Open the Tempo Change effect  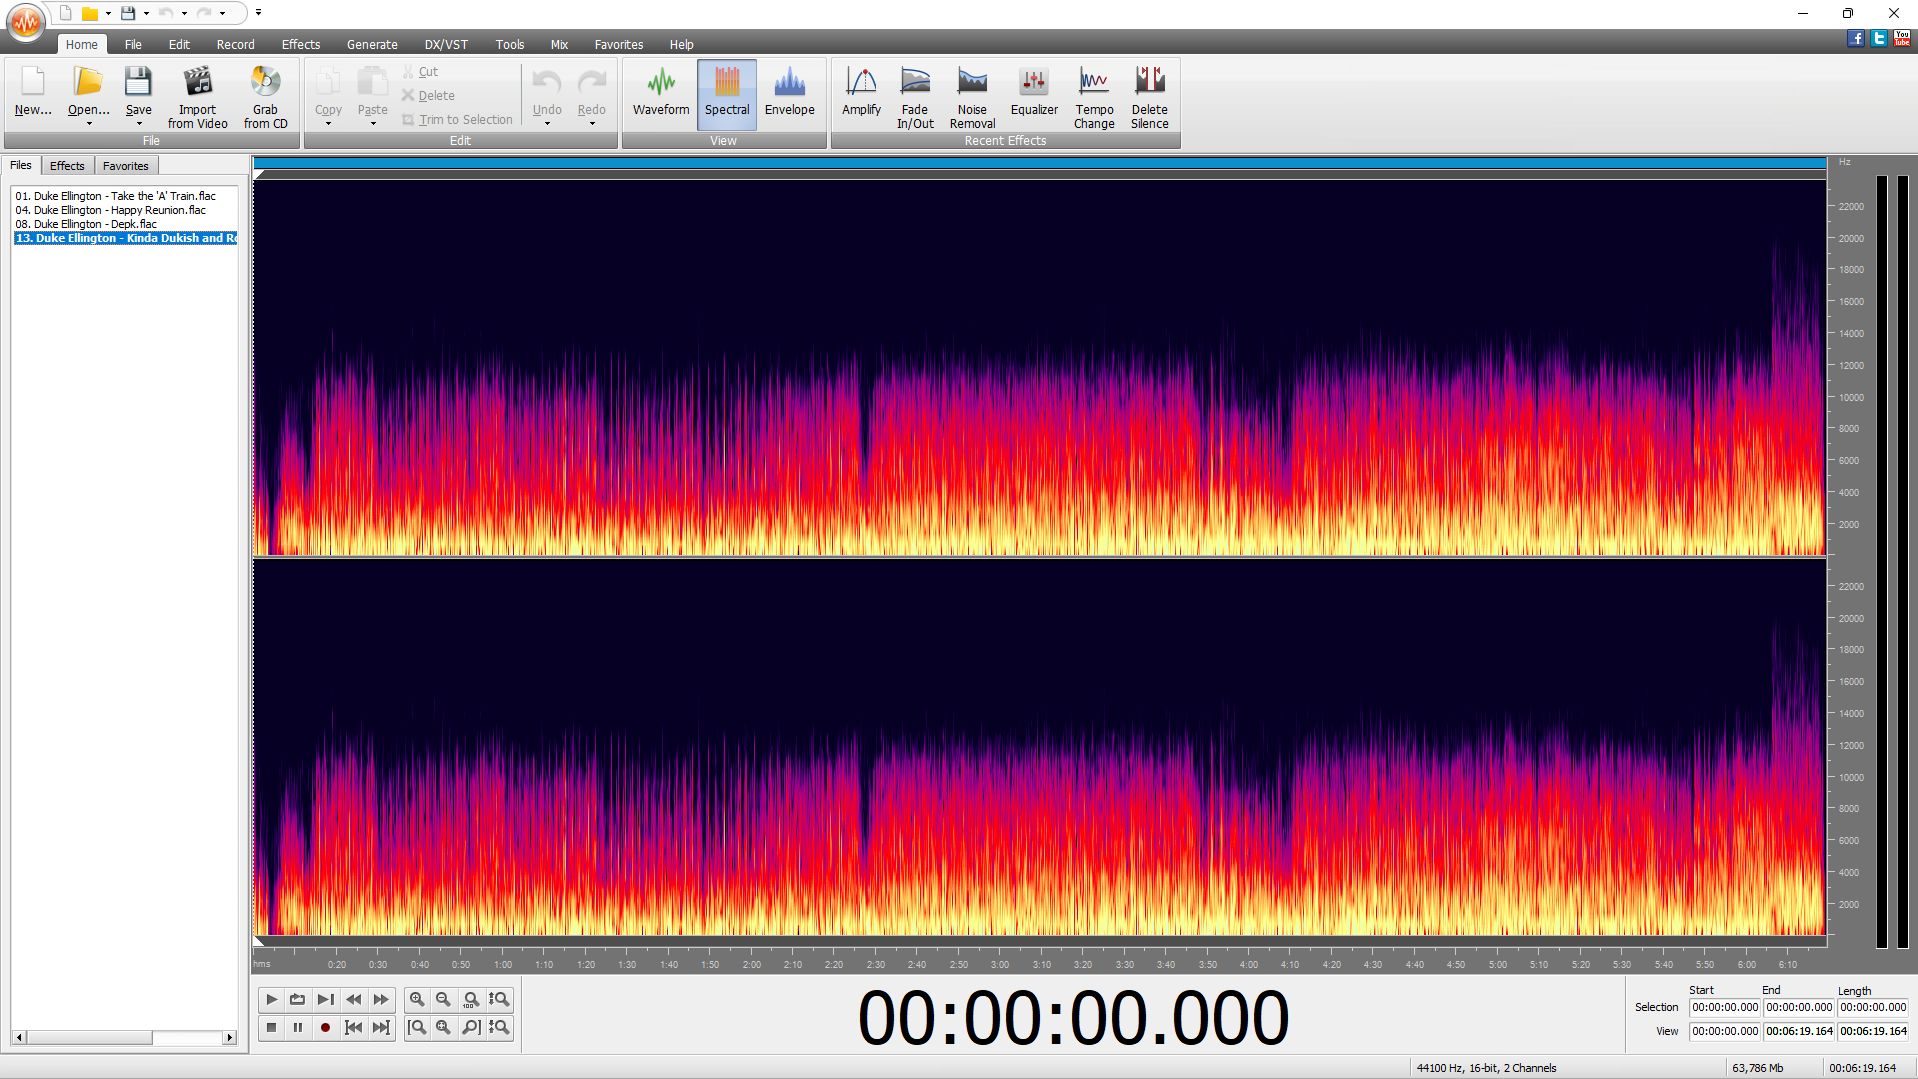1093,95
